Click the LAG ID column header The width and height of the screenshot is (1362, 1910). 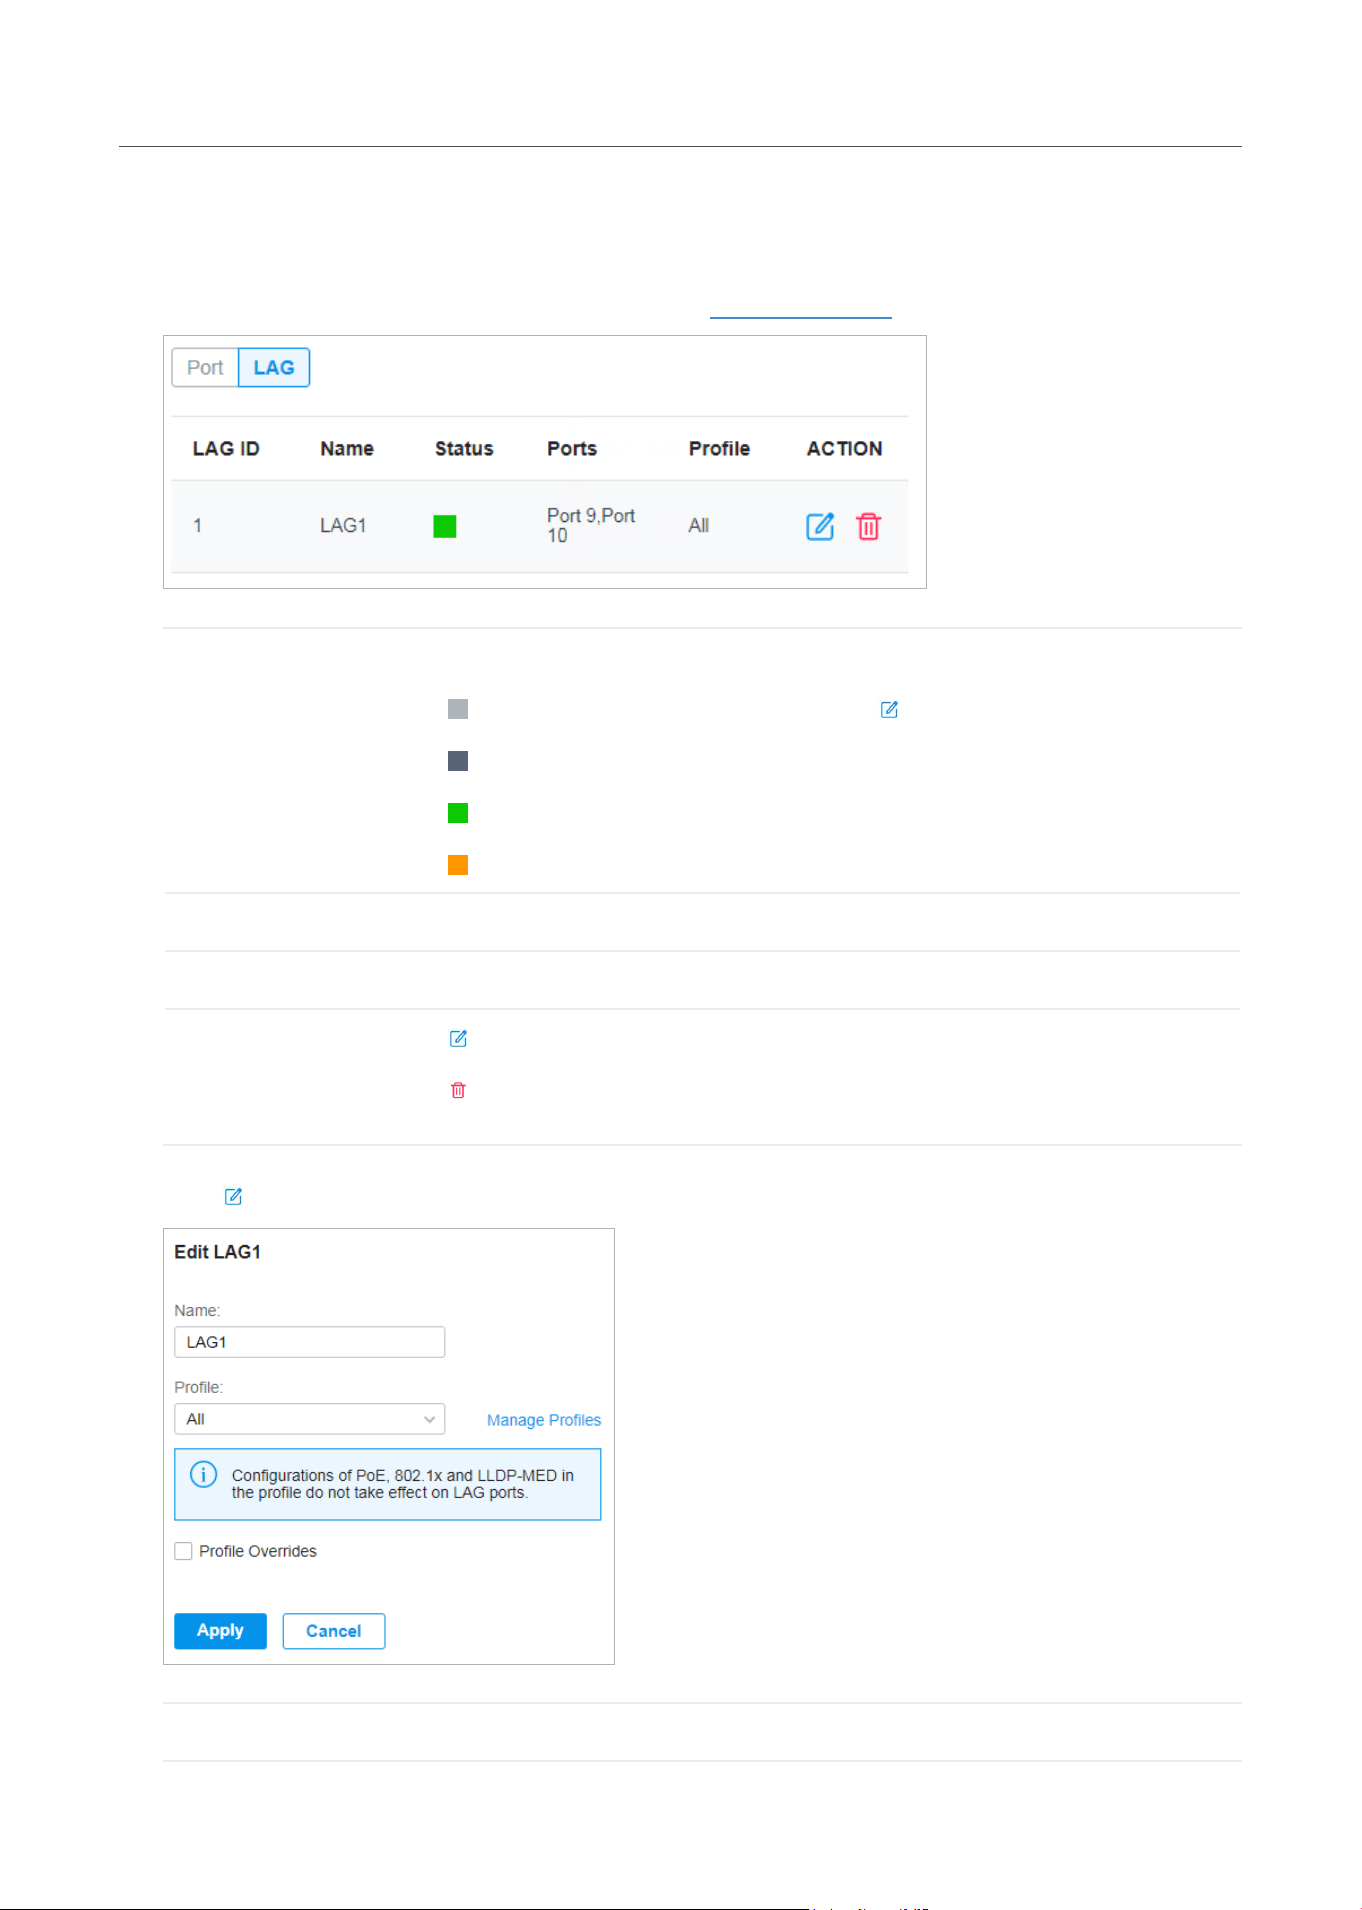click(x=226, y=449)
